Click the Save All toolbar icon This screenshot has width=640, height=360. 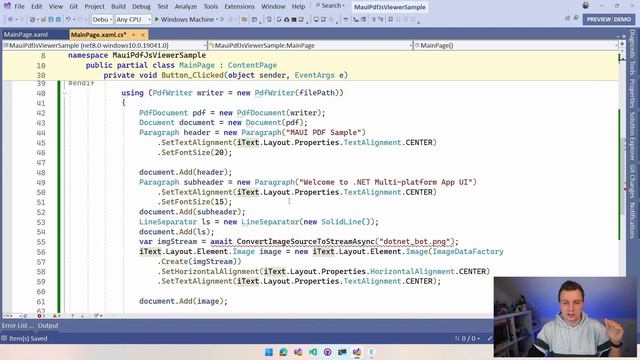pyautogui.click(x=58, y=19)
